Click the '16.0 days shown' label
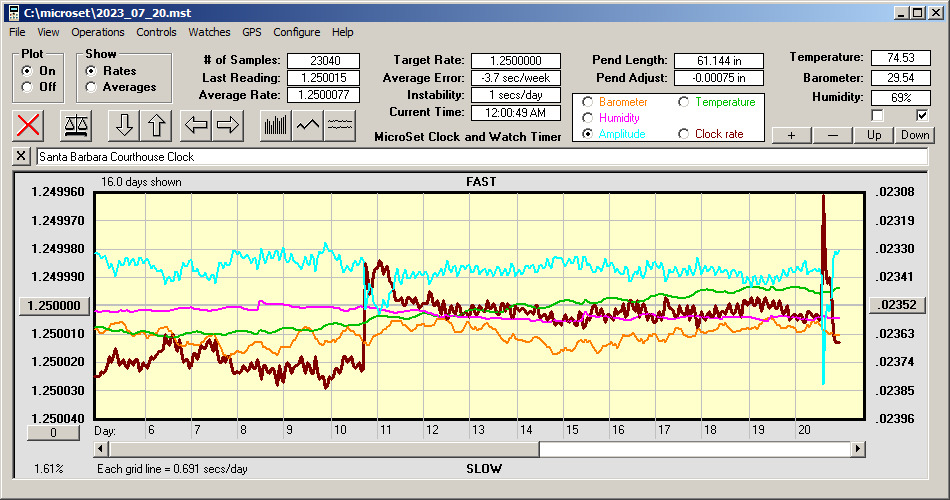Screen dimensions: 950x500 pyautogui.click(x=141, y=182)
